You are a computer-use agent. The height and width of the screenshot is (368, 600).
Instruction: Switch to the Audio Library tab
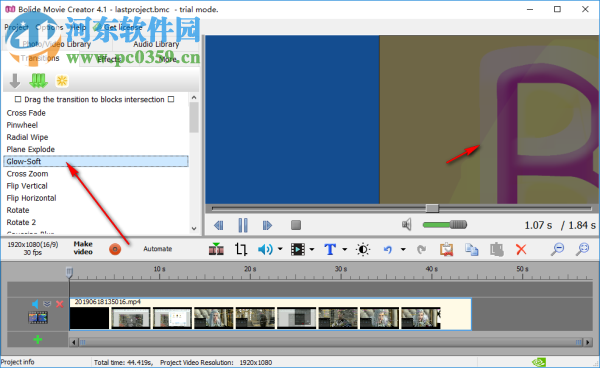pyautogui.click(x=156, y=44)
